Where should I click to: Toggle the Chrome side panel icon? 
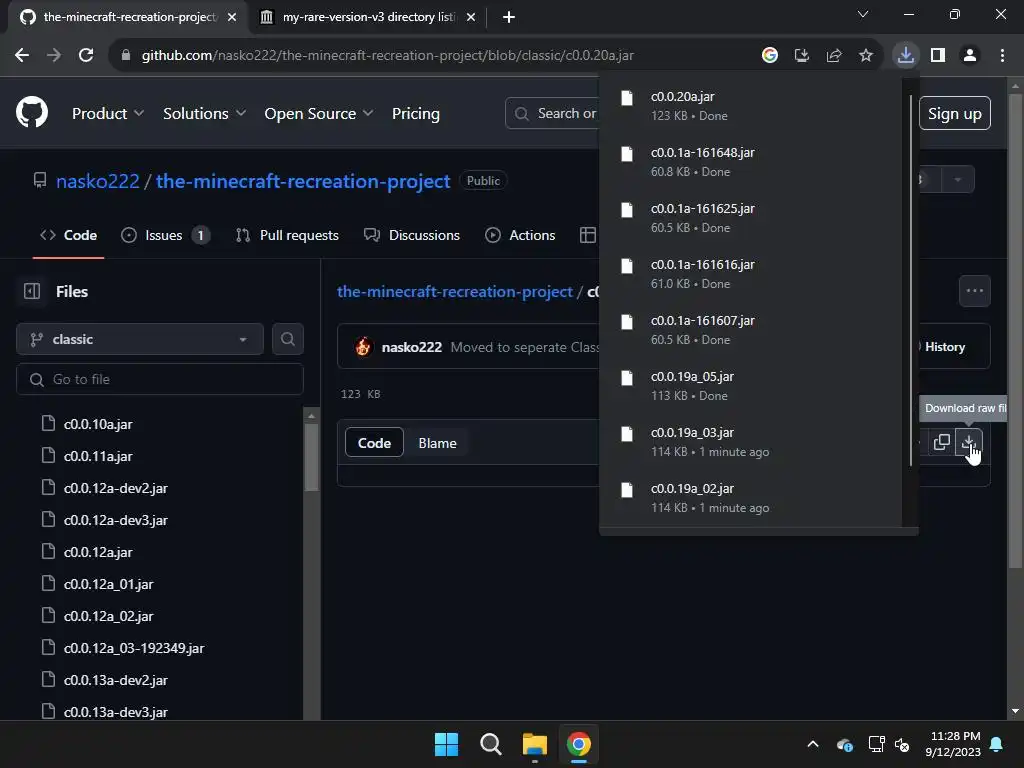(938, 56)
